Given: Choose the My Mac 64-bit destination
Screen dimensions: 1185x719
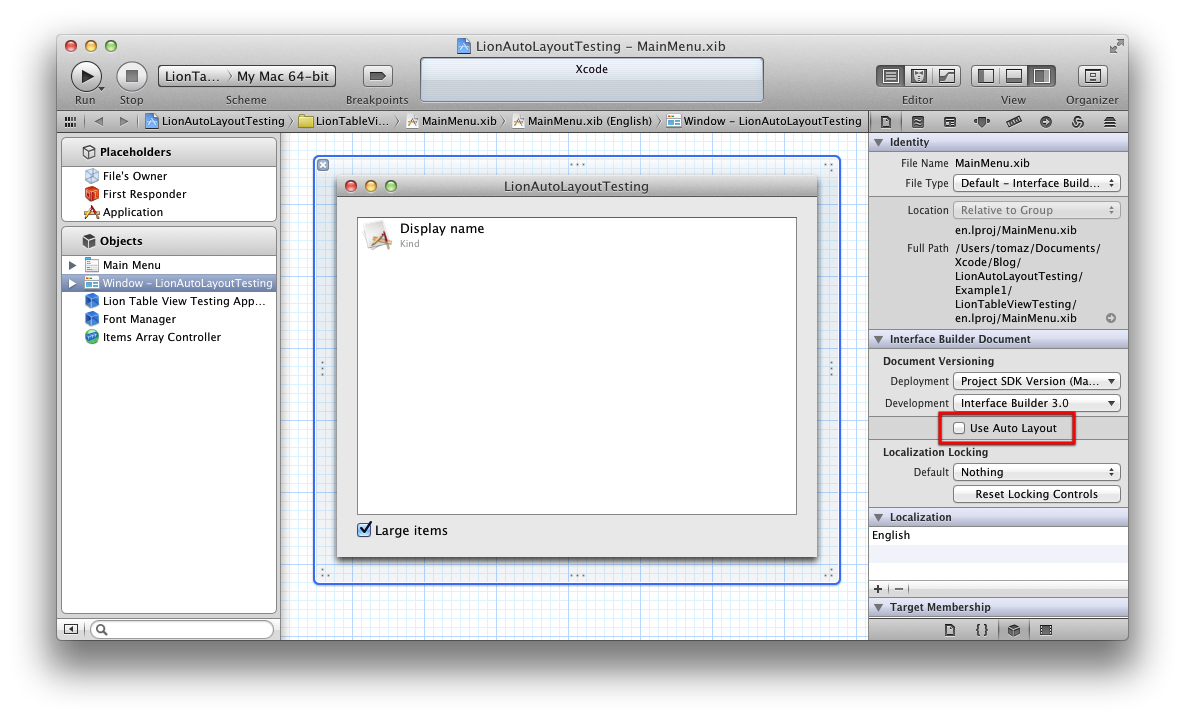Looking at the screenshot, I should tap(283, 76).
